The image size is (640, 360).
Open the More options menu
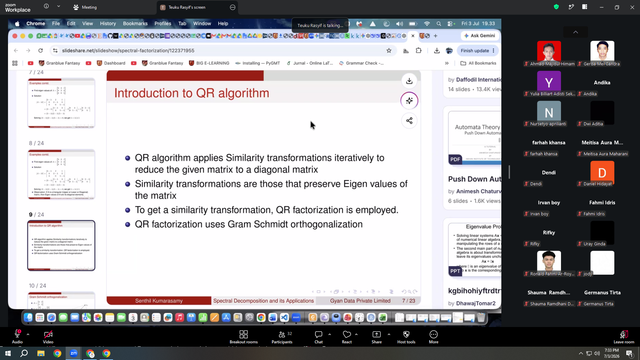pos(433,337)
